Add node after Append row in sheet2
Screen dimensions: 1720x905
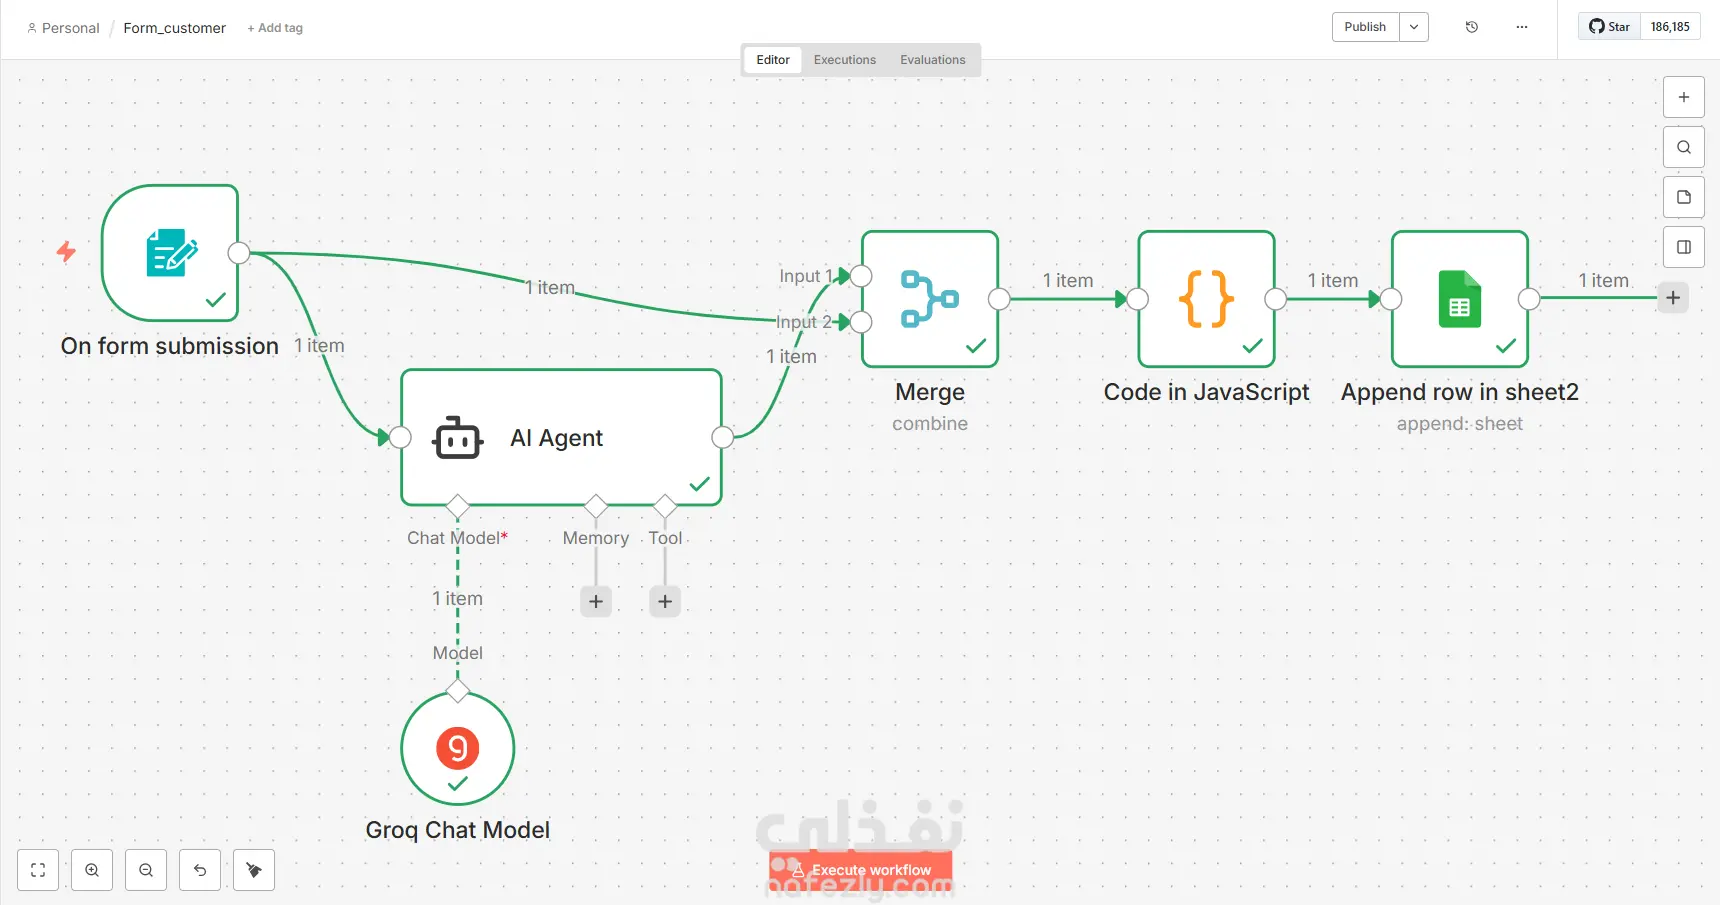[1673, 297]
